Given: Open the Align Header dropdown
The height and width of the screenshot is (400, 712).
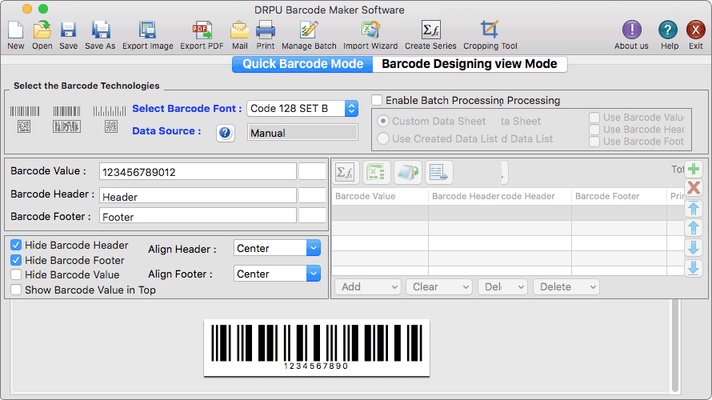Looking at the screenshot, I should click(277, 248).
